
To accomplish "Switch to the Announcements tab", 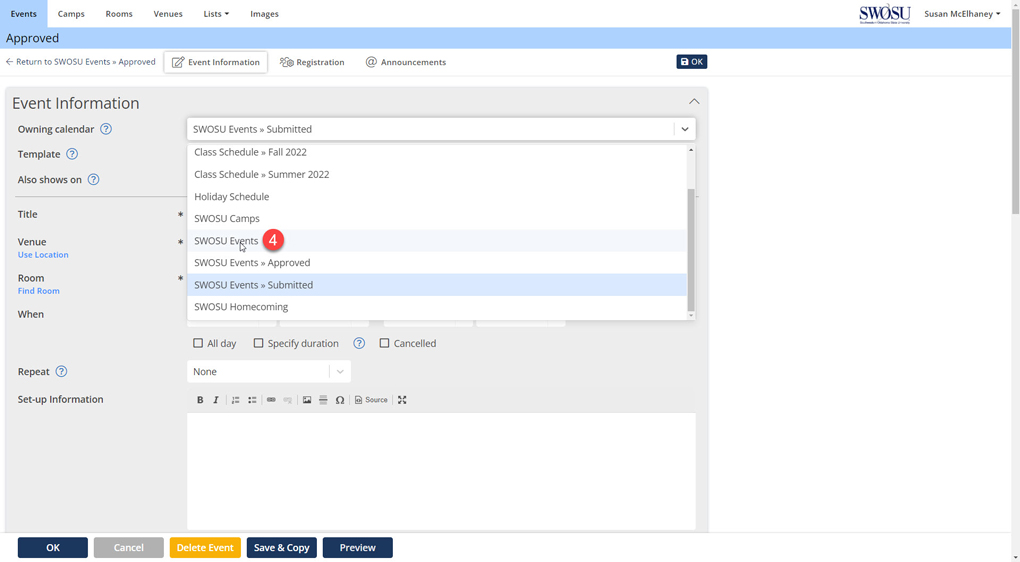I will pos(406,62).
